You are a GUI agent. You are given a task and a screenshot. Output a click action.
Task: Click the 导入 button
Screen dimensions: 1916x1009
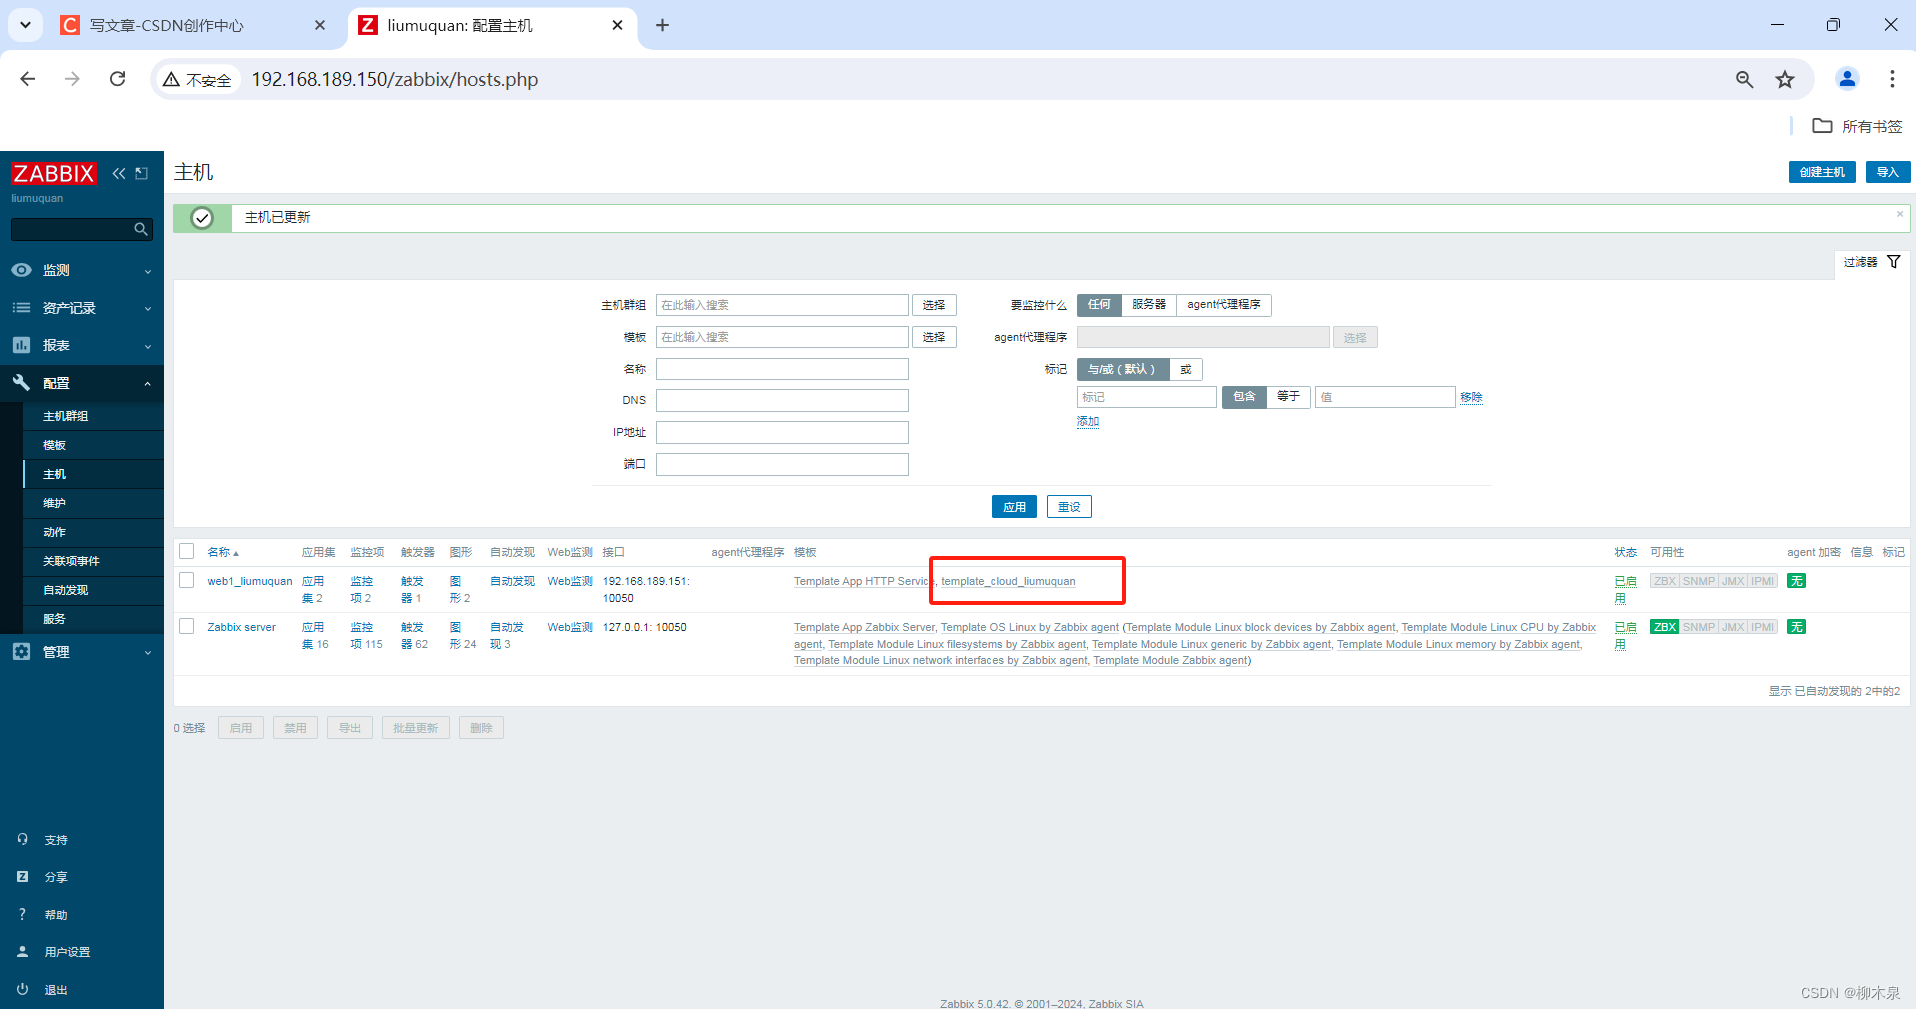(1888, 172)
